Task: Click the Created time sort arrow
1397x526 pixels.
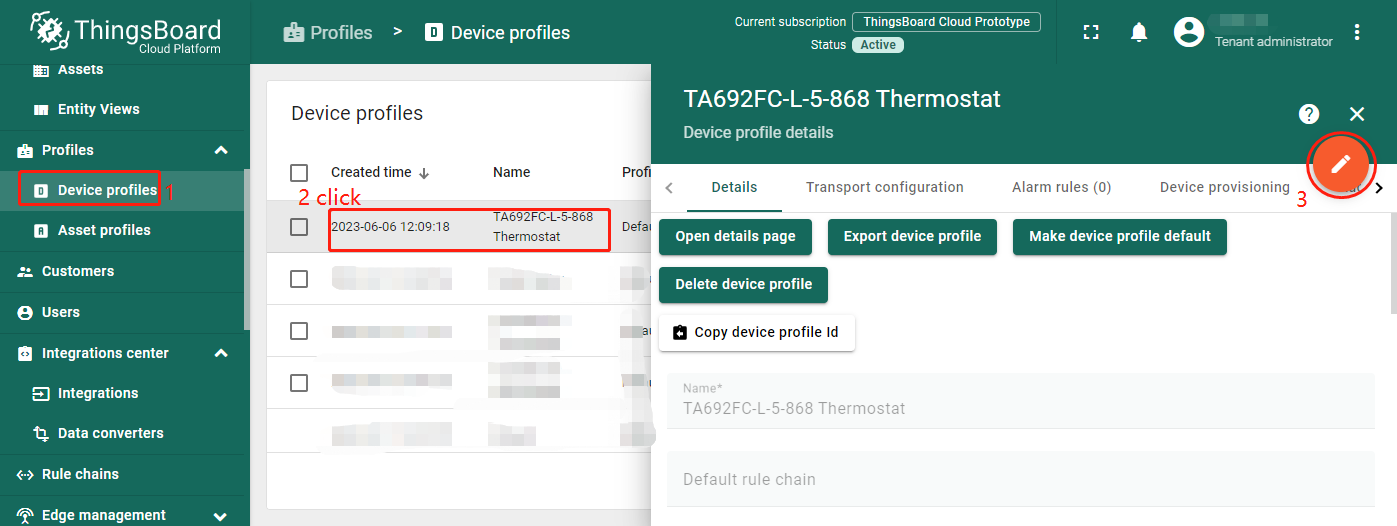Action: 424,173
